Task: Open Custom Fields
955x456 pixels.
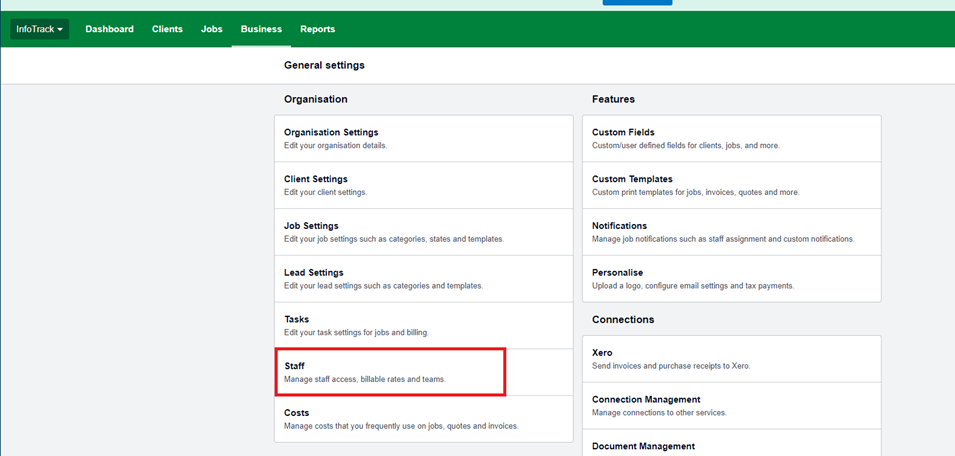Action: [623, 132]
